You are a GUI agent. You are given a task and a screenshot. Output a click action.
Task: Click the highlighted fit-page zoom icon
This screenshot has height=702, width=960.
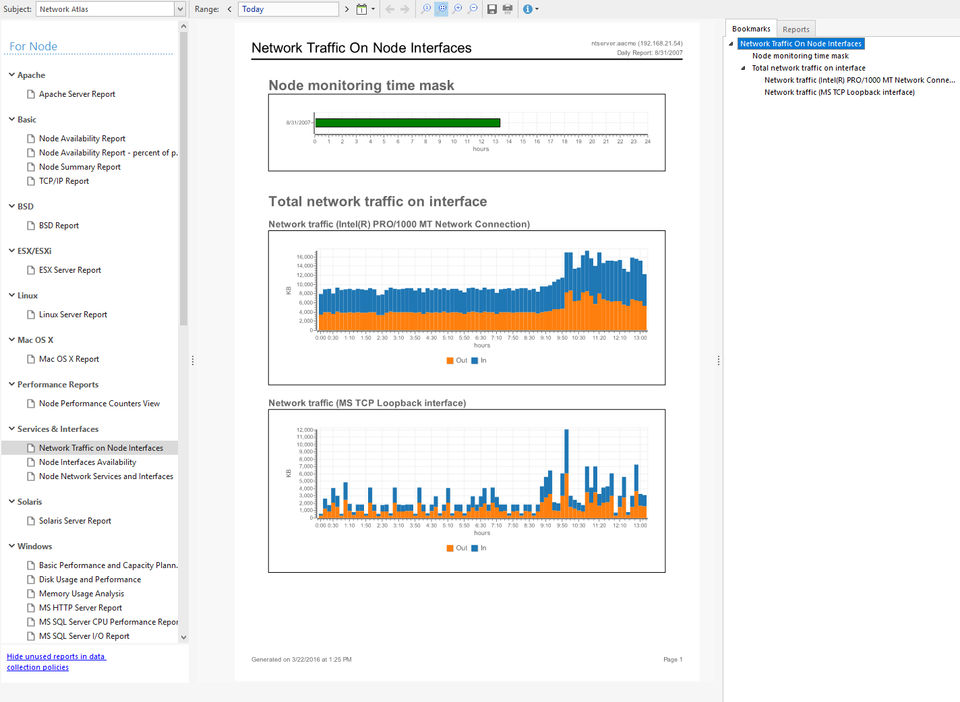pos(442,9)
